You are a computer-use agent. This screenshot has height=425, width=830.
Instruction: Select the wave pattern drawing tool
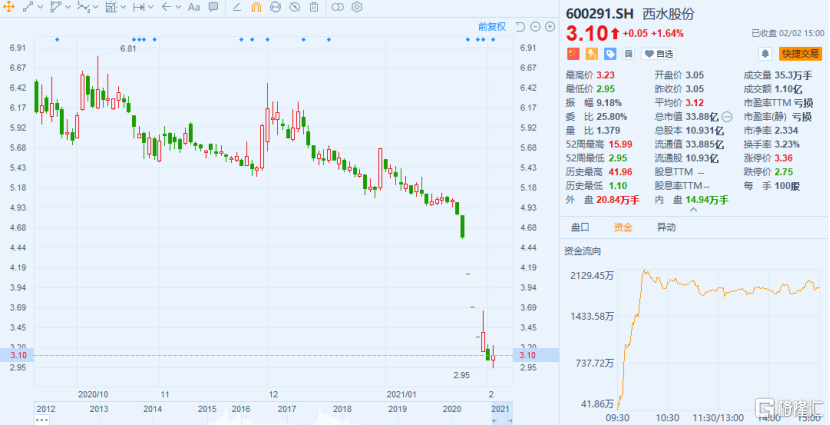pos(84,7)
